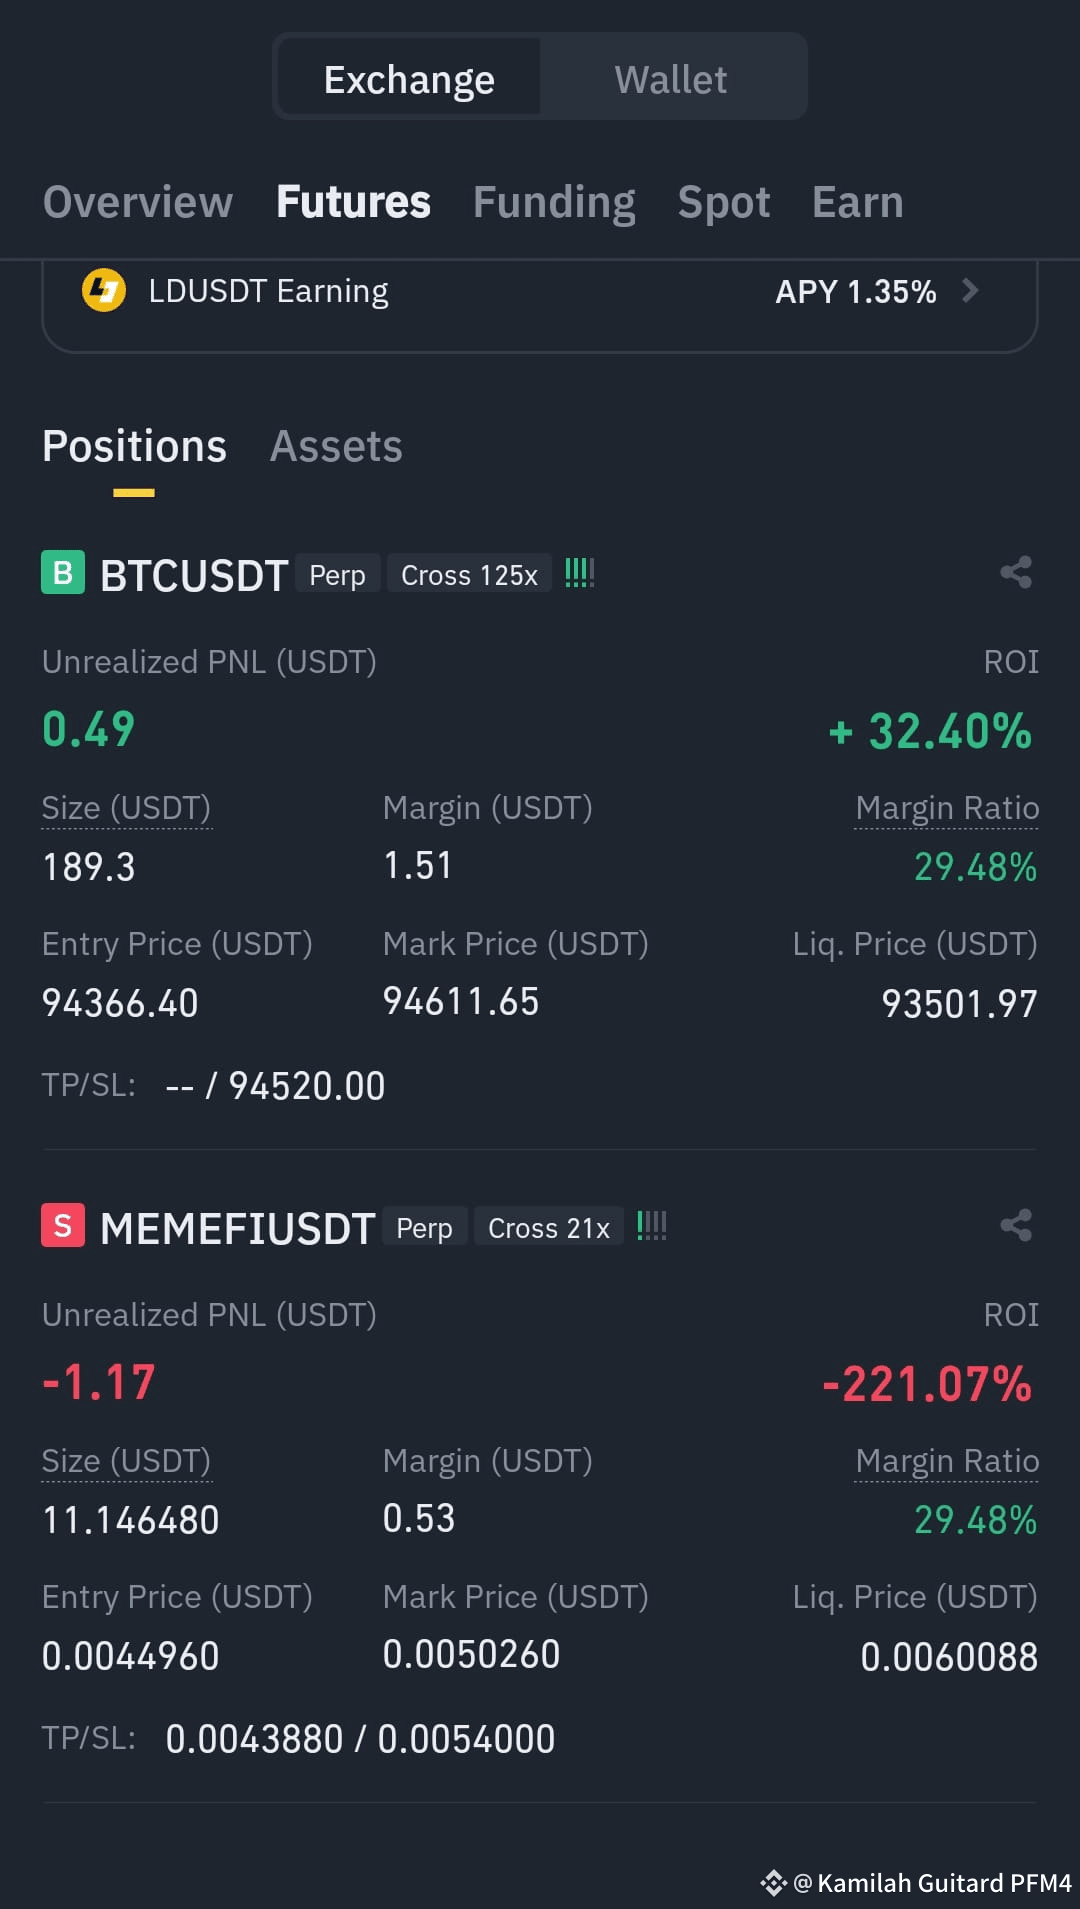Tap MEMEFIUSDT ADL indicator bars
The image size is (1080, 1909).
652,1226
